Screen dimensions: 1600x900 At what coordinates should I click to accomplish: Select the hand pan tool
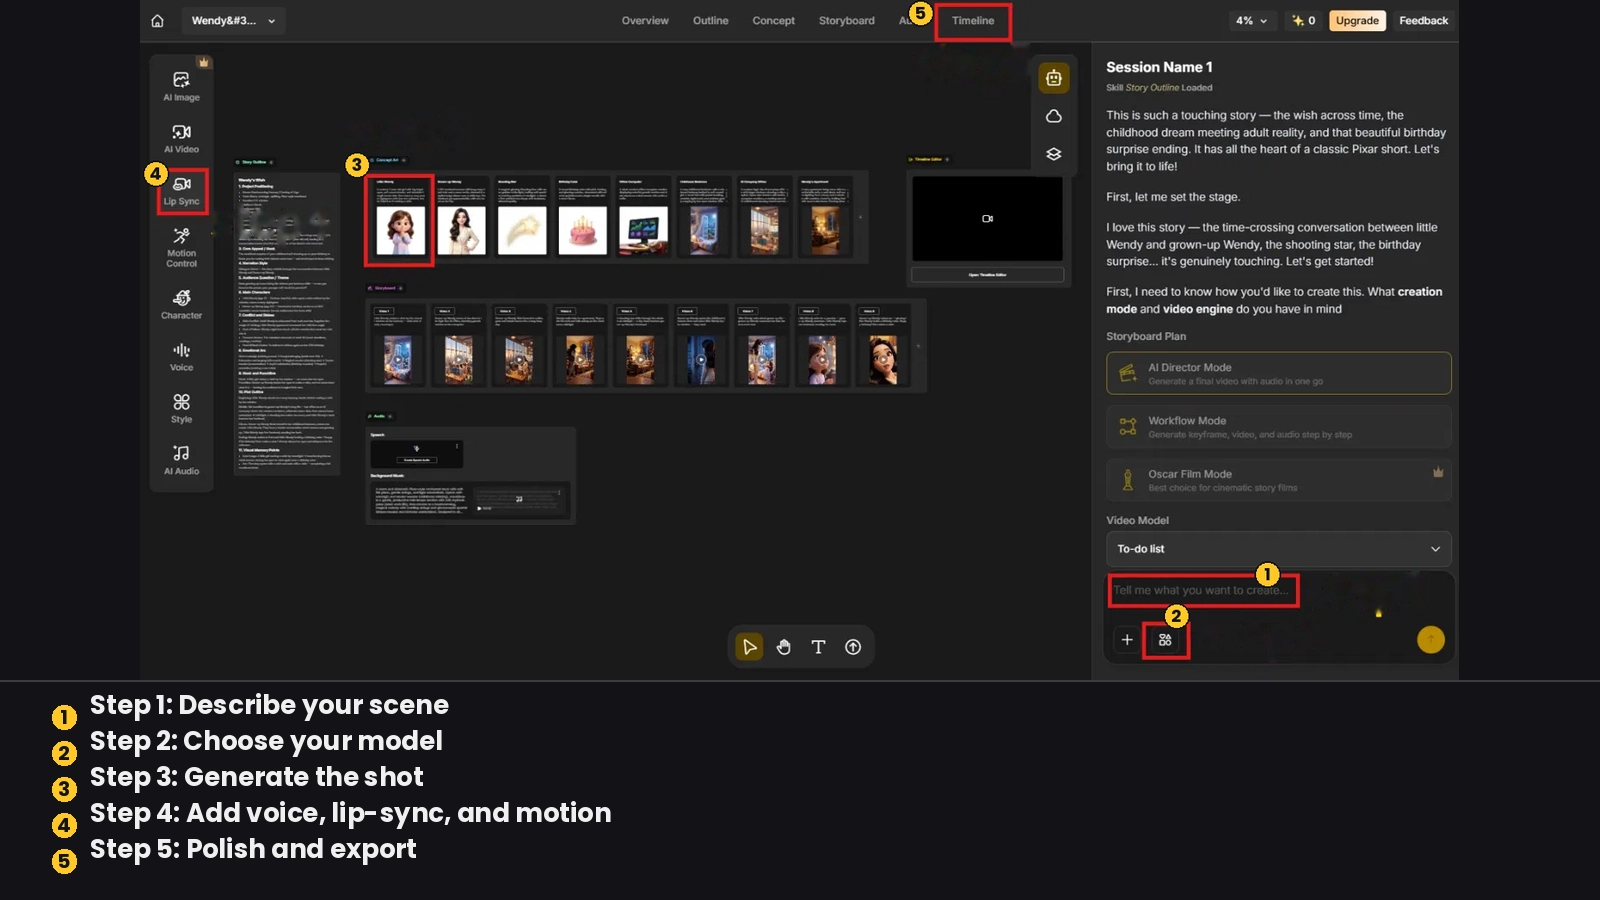(x=784, y=647)
